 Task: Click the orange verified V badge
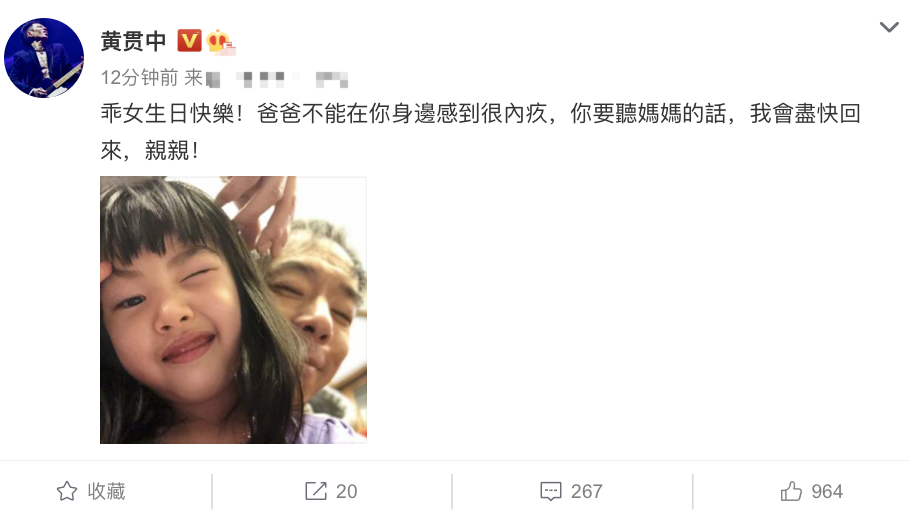click(x=189, y=41)
